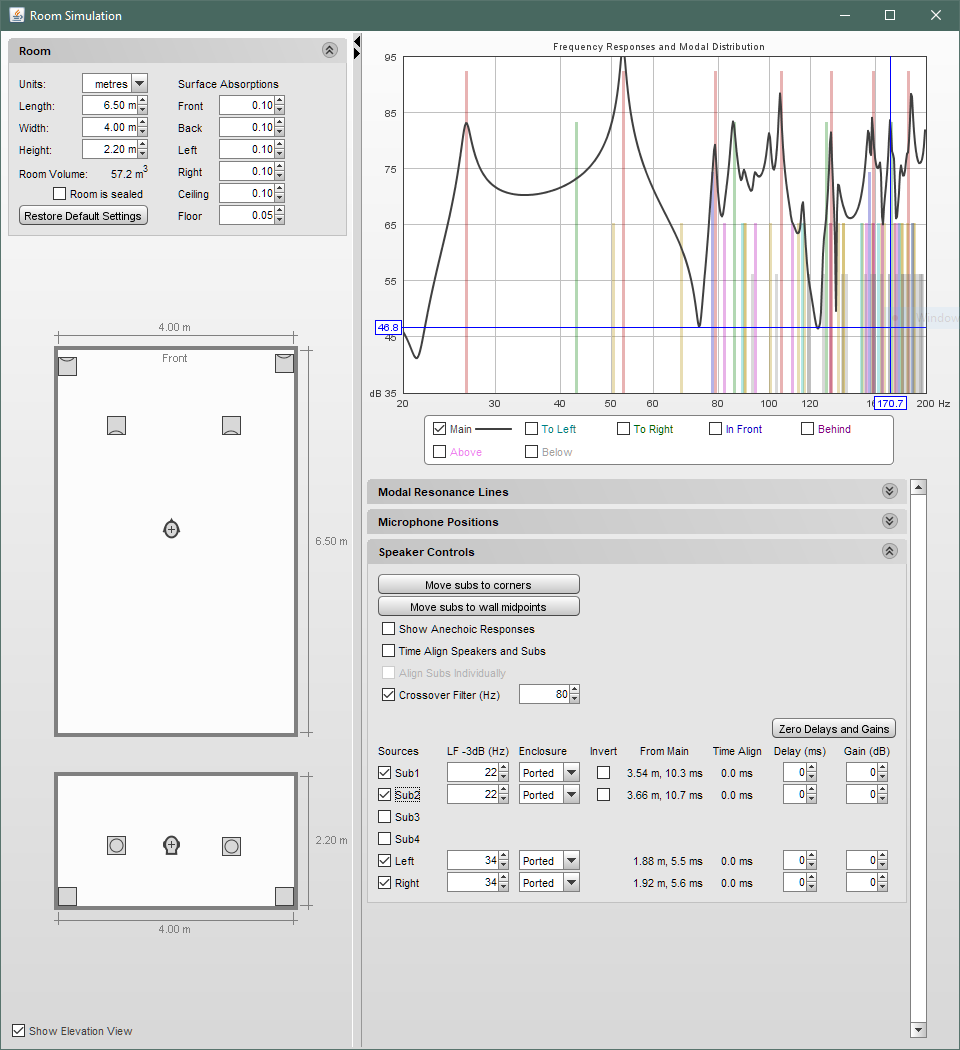Click the front-left corner subwoofer icon in plan view
Screen dimensions: 960x1050
pos(67,365)
